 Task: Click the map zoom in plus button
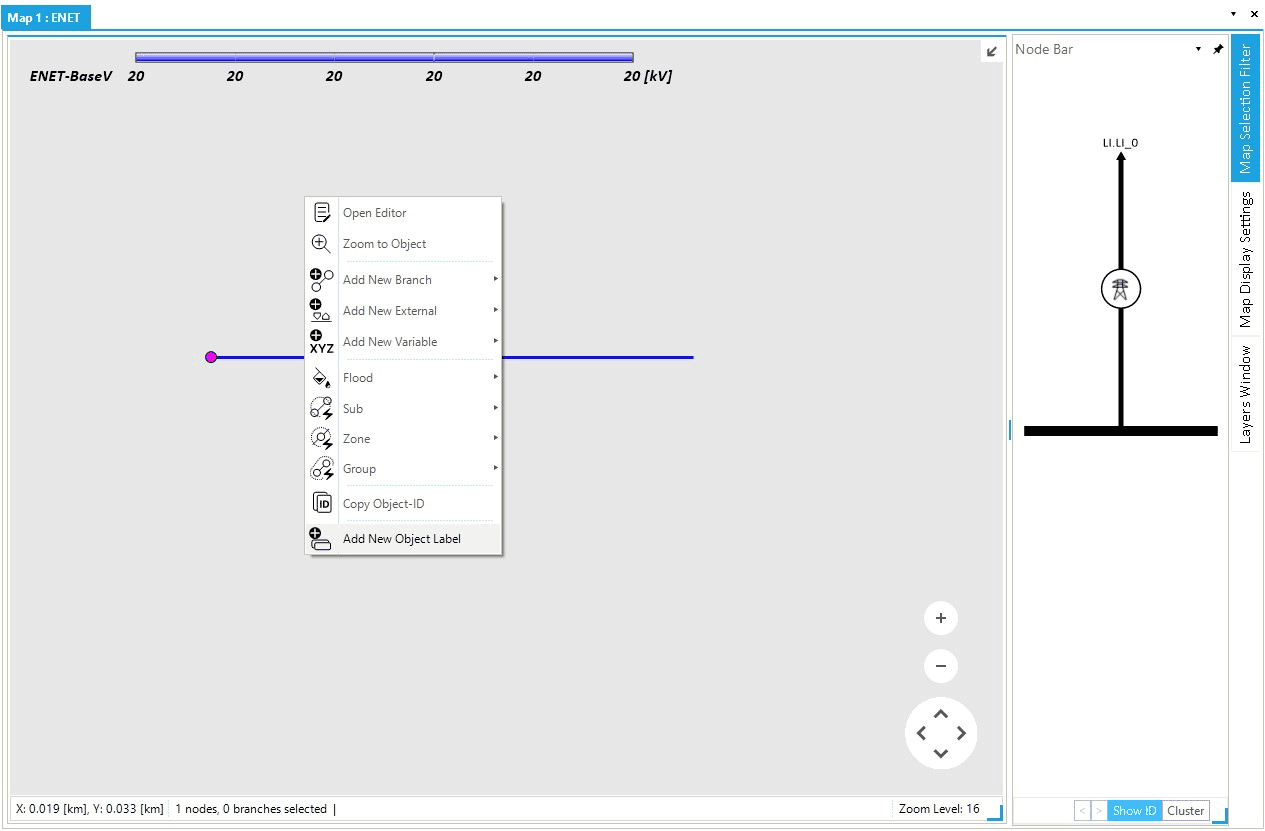tap(940, 618)
